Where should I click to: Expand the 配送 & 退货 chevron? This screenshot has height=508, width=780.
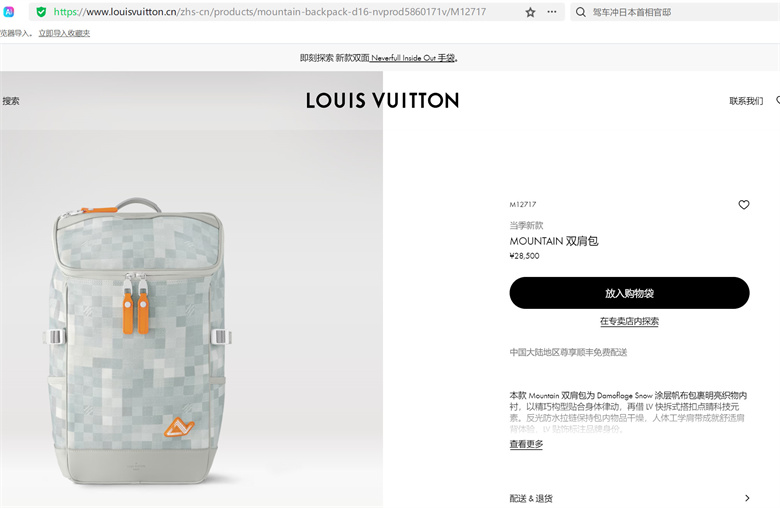[747, 498]
